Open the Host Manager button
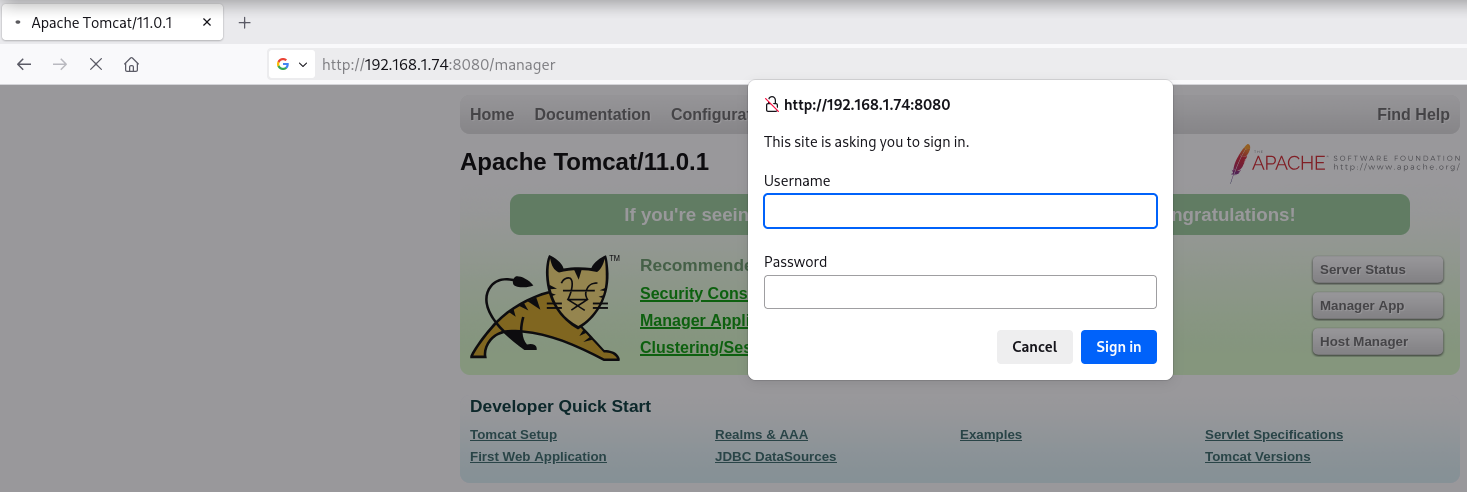Viewport: 1467px width, 492px height. [x=1377, y=342]
